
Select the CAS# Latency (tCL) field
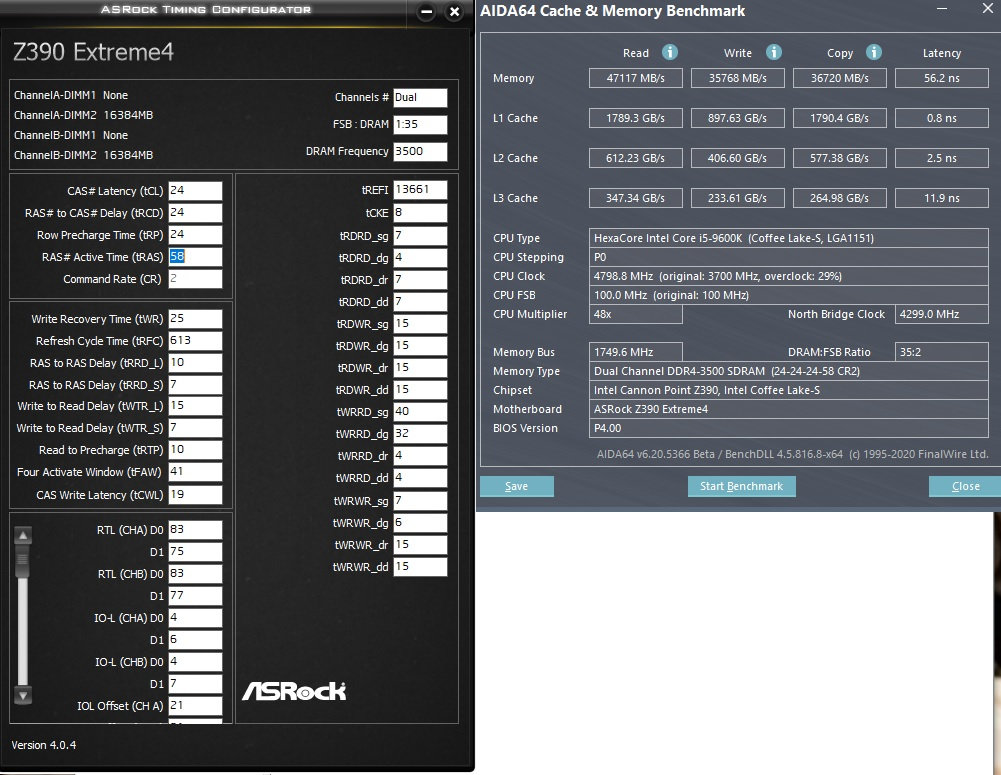point(195,190)
